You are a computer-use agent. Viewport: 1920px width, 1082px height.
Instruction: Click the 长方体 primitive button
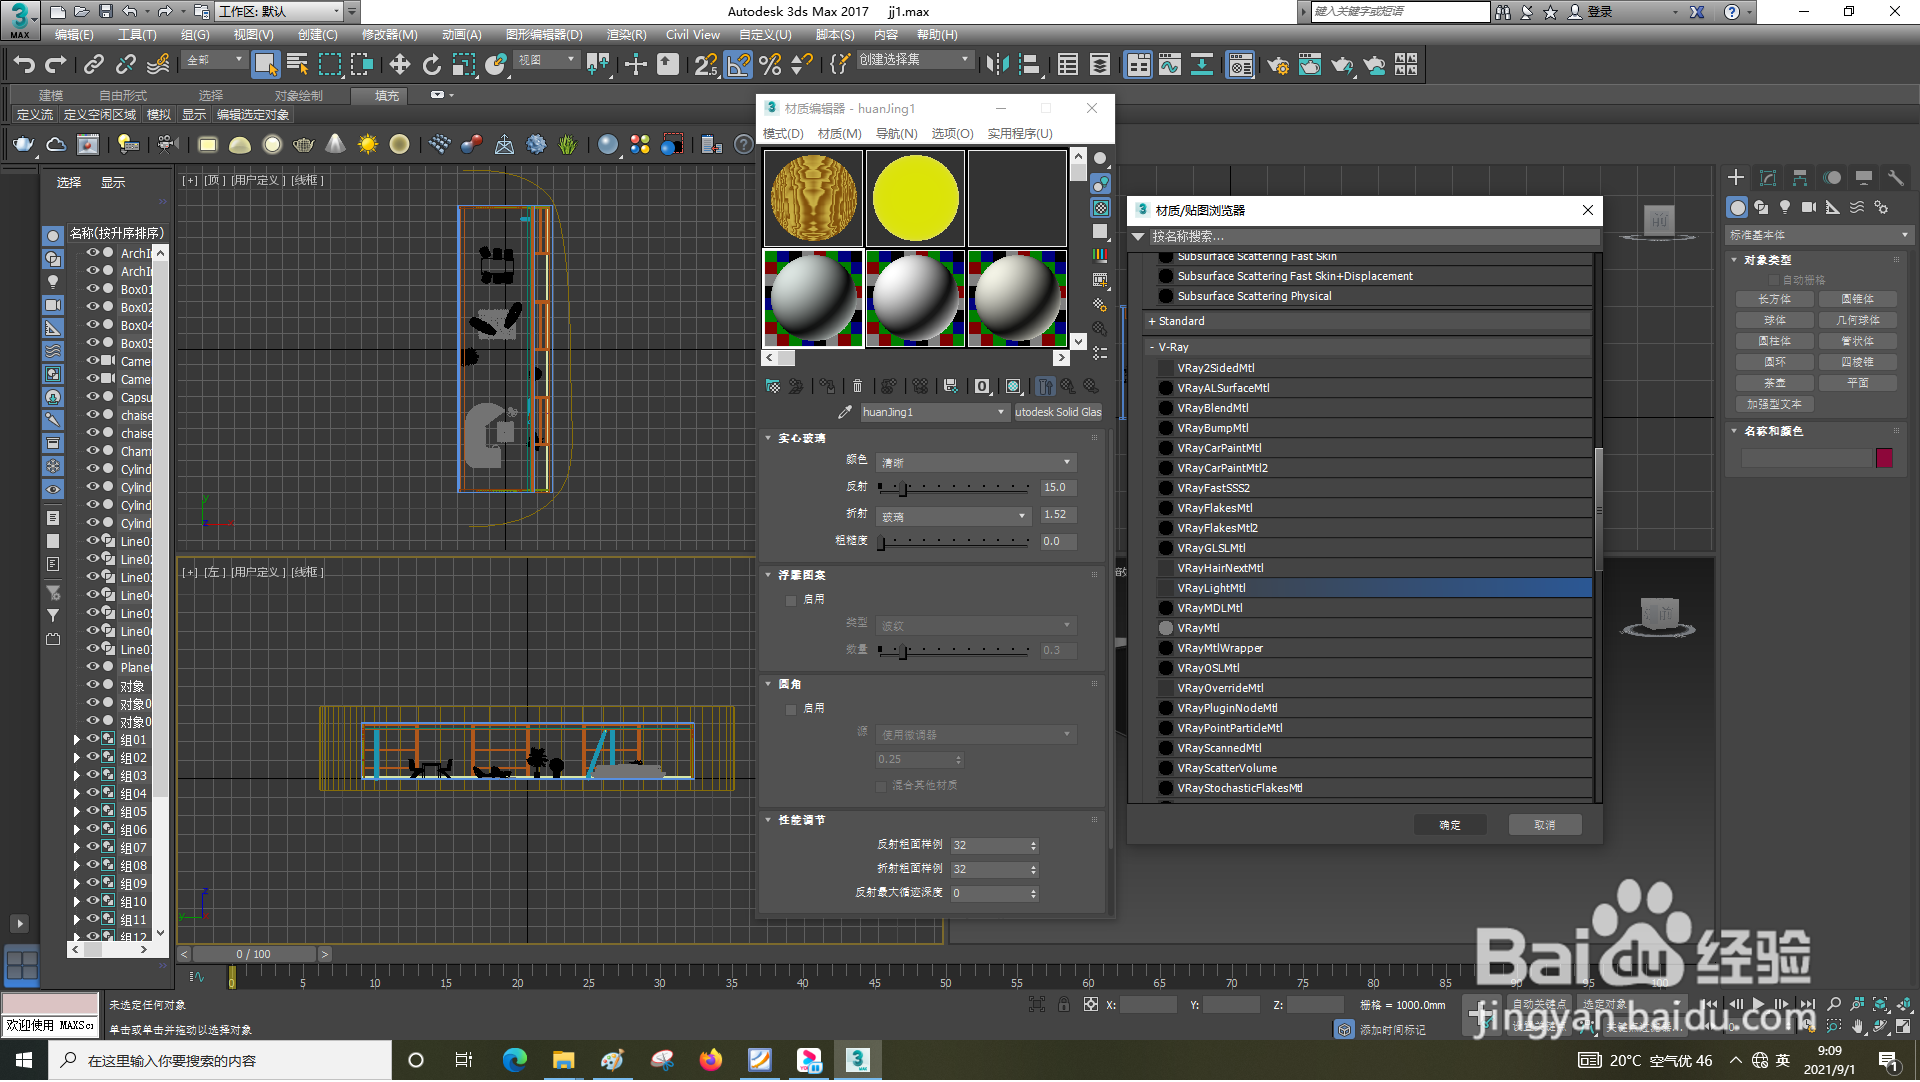[x=1775, y=299]
